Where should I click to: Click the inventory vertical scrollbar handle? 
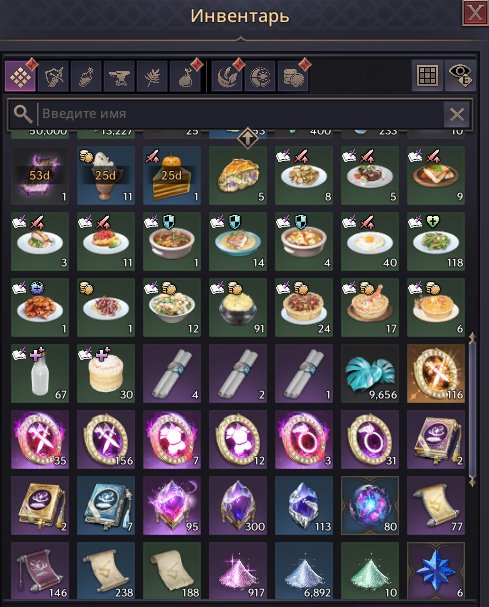pos(472,409)
